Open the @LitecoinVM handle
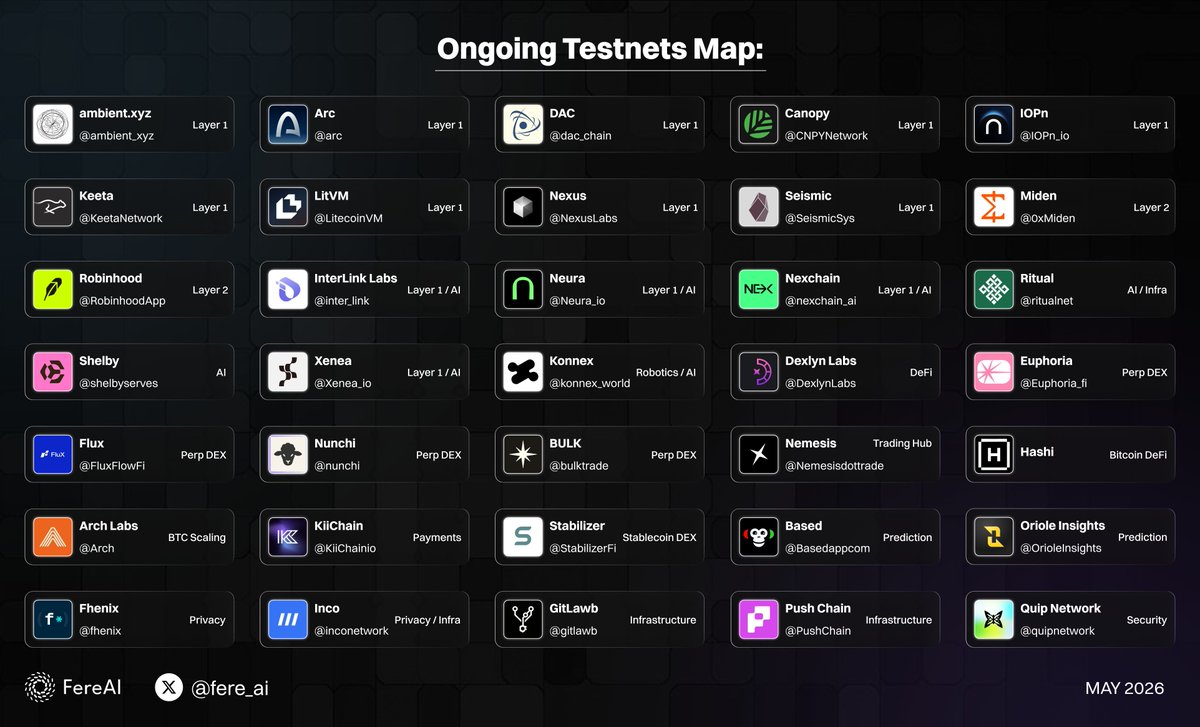The height and width of the screenshot is (727, 1200). pyautogui.click(x=349, y=218)
